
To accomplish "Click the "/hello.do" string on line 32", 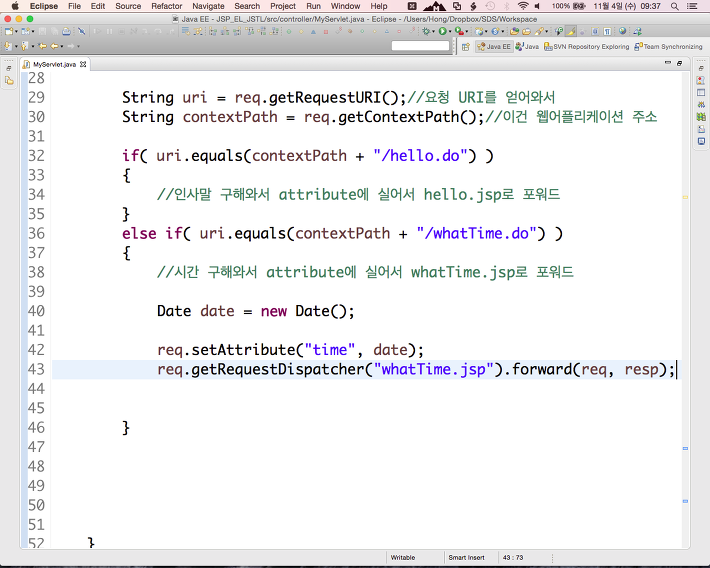I will (x=420, y=156).
